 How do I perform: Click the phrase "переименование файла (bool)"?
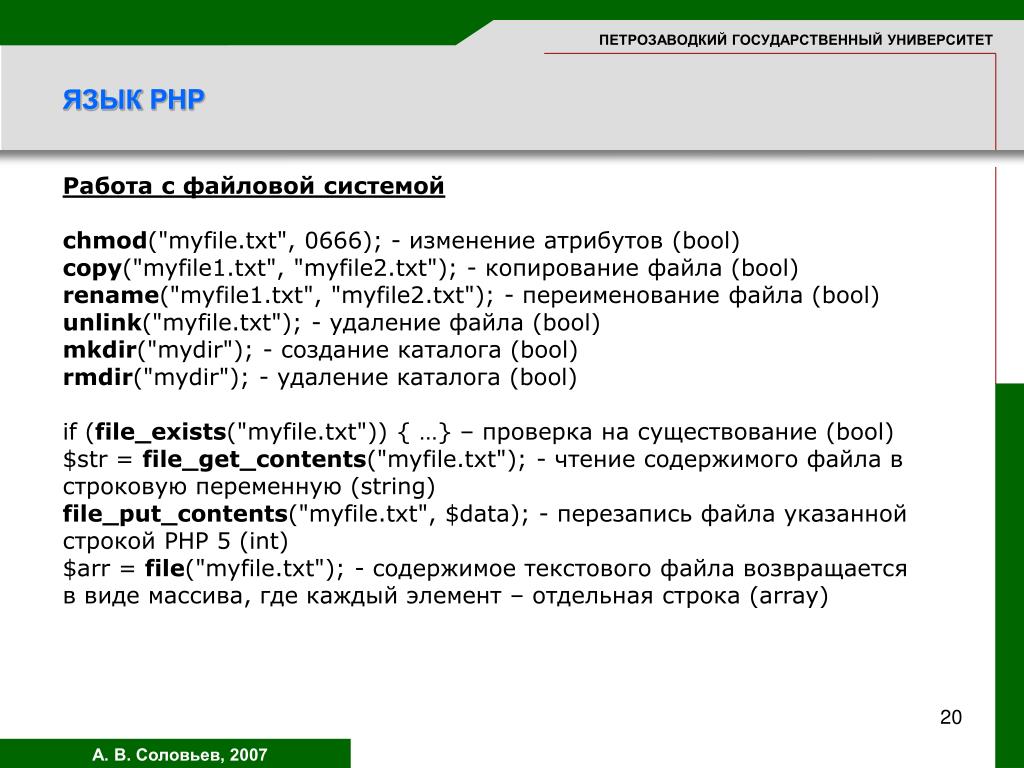click(701, 296)
